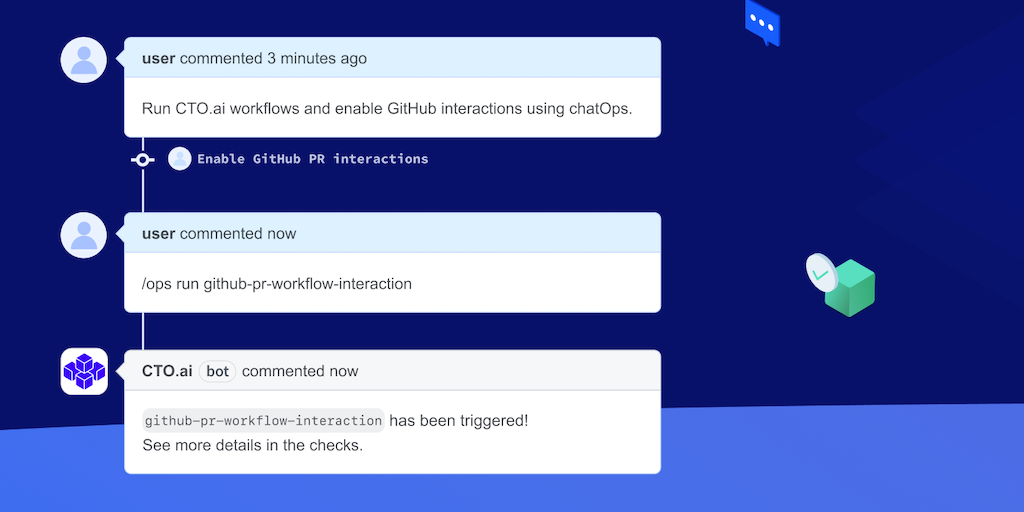Click the "bot" badge label
This screenshot has height=512, width=1024.
218,371
